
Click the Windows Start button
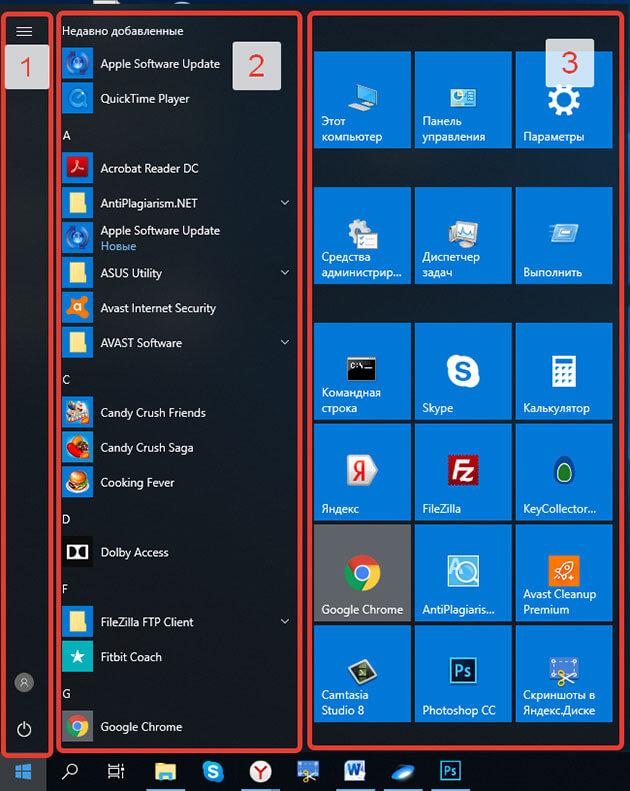tap(23, 771)
